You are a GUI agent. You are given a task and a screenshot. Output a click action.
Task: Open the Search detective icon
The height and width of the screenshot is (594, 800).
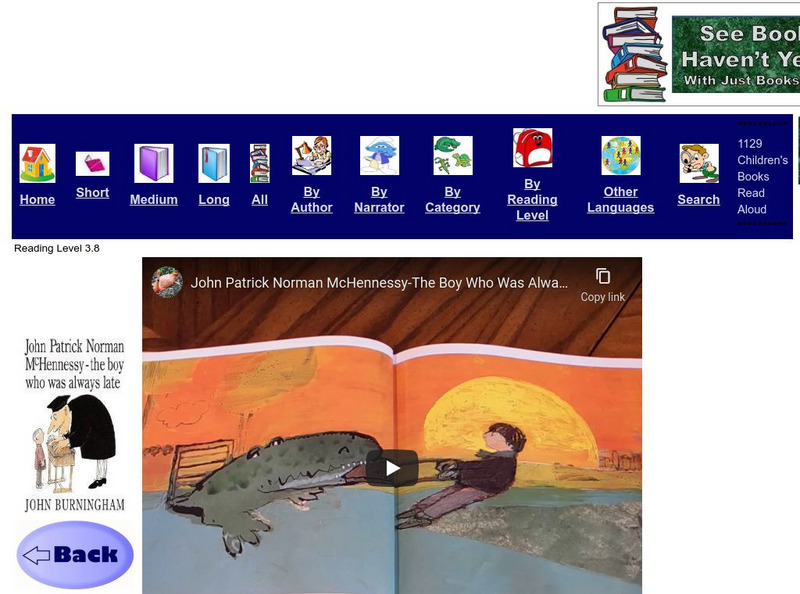[699, 163]
